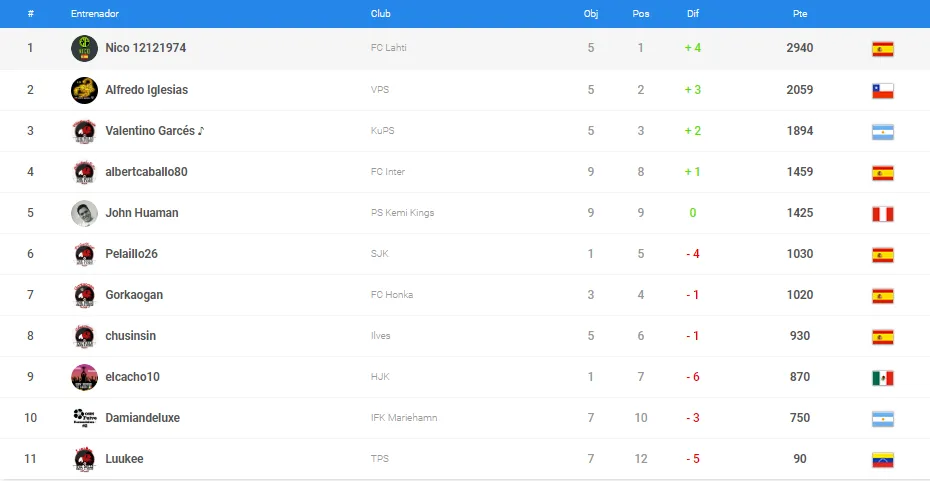Screen dimensions: 930x481
Task: Open Alfredo Iglesias's scorpion avatar
Action: 84,90
